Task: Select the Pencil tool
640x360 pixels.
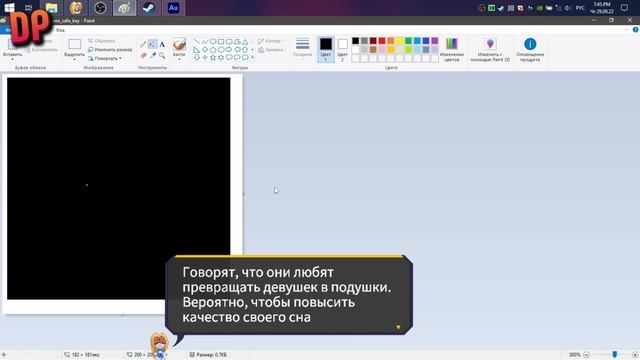Action: (143, 44)
